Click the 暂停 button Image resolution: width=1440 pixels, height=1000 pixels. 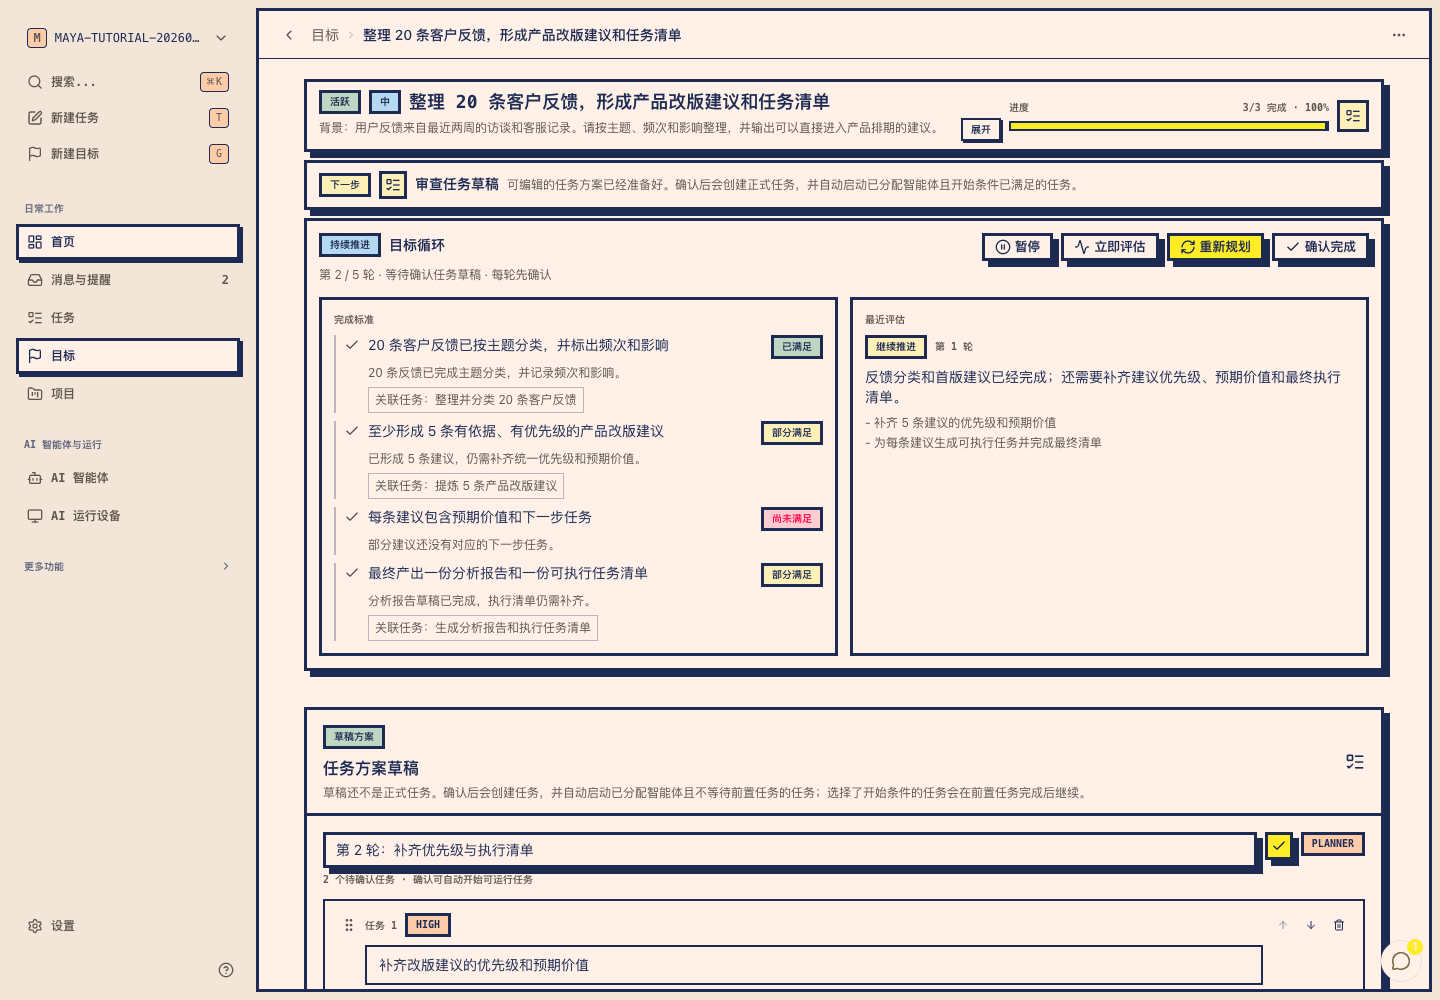tap(1017, 247)
